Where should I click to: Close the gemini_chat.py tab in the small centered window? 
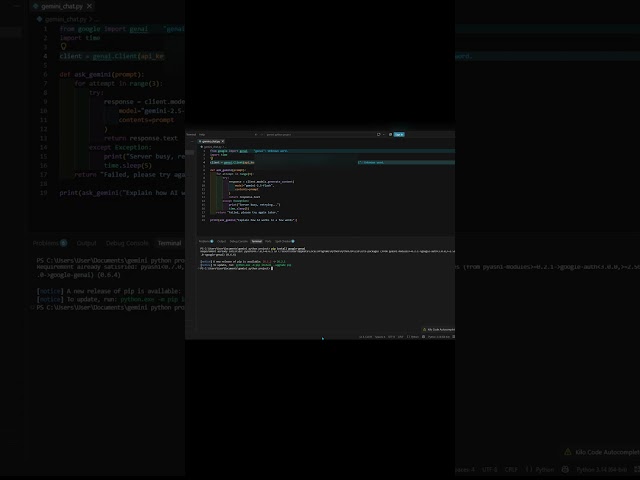223,141
